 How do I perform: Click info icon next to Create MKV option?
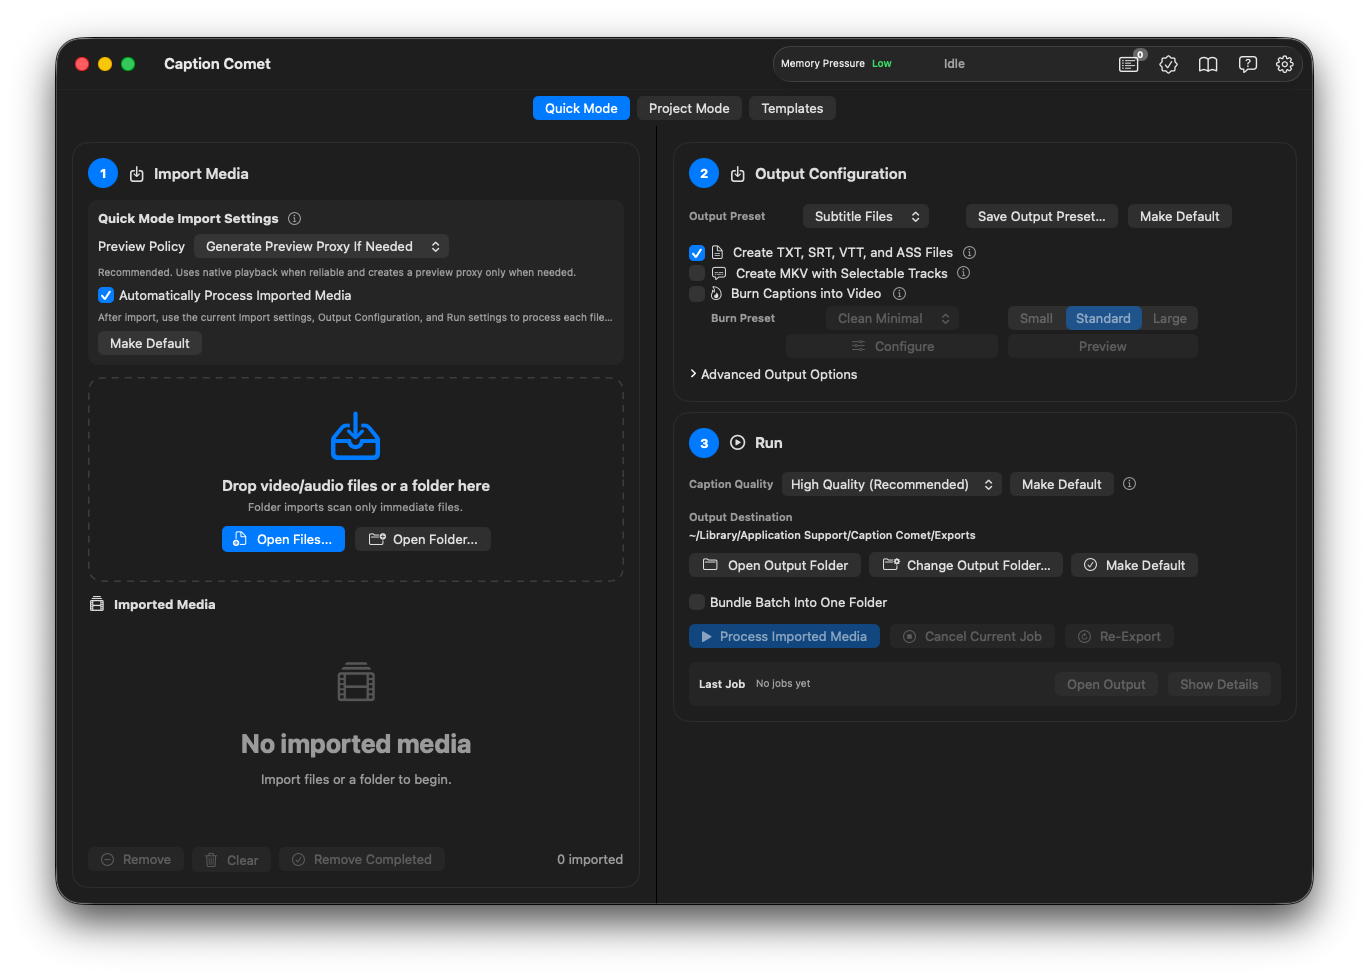[x=963, y=273]
